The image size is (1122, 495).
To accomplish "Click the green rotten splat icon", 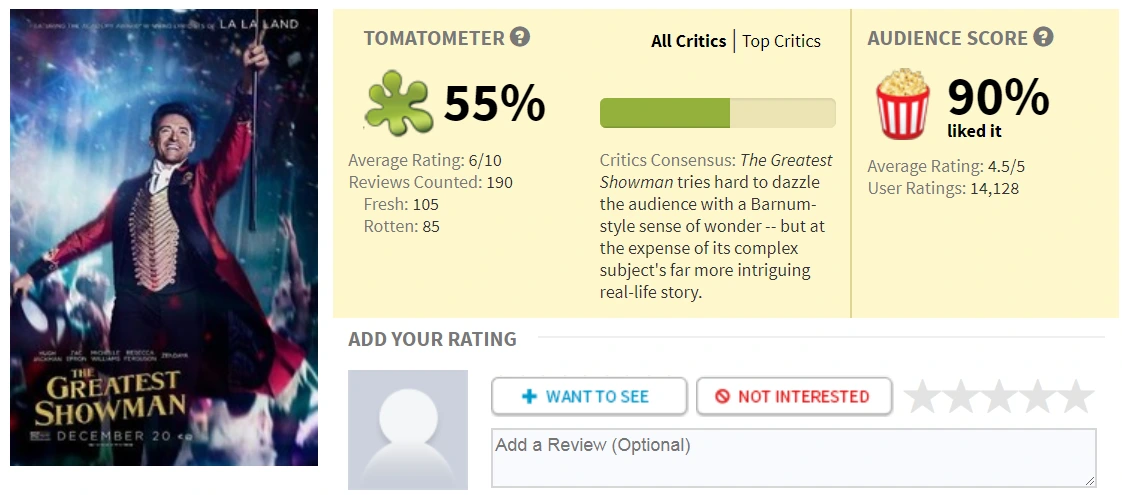I will point(398,102).
